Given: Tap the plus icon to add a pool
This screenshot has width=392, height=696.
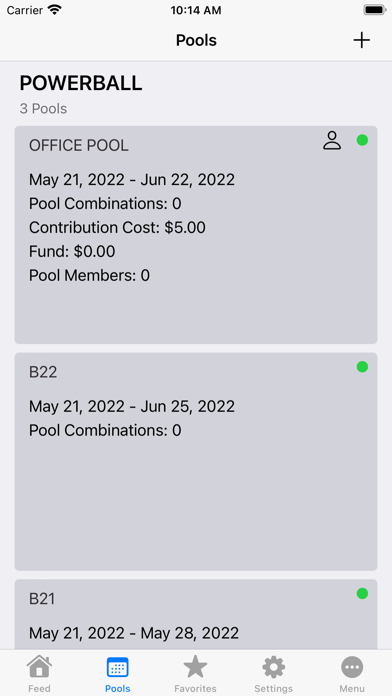Looking at the screenshot, I should 361,40.
